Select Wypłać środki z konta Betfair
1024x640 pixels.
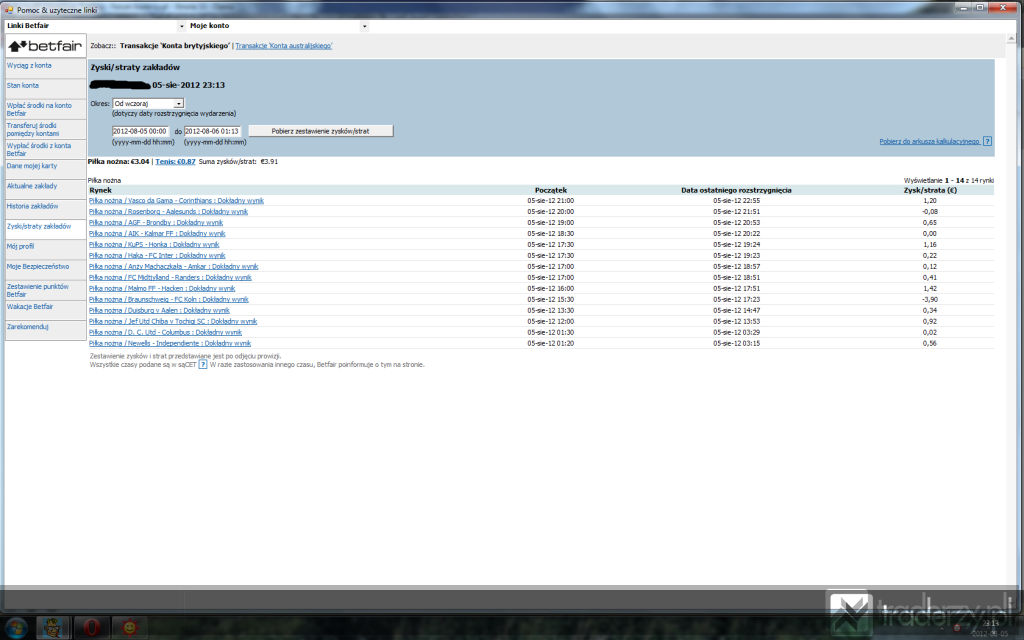pos(39,150)
